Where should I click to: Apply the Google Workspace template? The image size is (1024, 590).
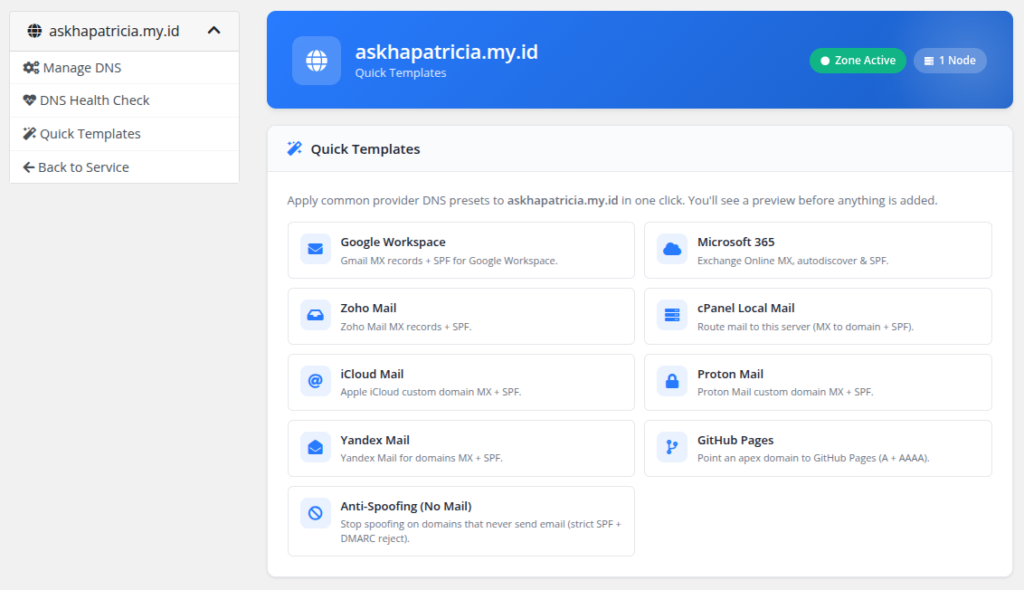pyautogui.click(x=461, y=250)
